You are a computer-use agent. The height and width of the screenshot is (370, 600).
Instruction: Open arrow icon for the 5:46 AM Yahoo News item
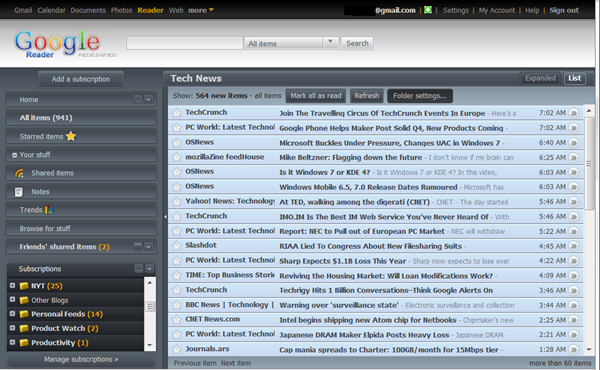[574, 202]
